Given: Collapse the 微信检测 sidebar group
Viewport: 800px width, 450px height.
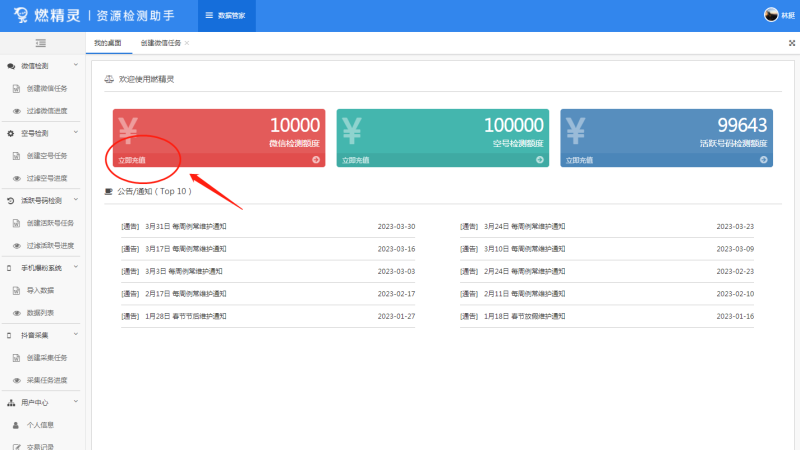Looking at the screenshot, I should 76,65.
